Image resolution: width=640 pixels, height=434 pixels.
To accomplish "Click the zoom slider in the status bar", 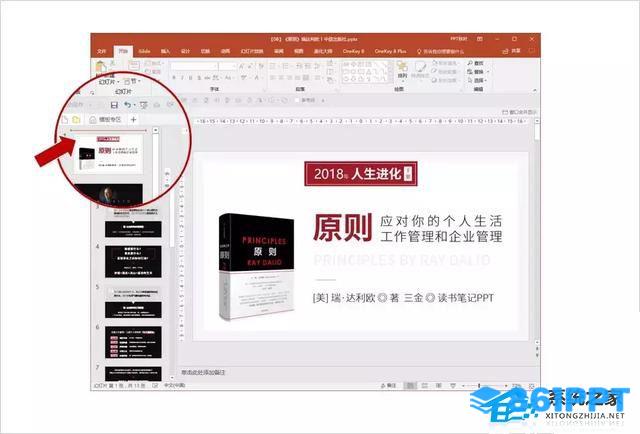I will [x=484, y=385].
